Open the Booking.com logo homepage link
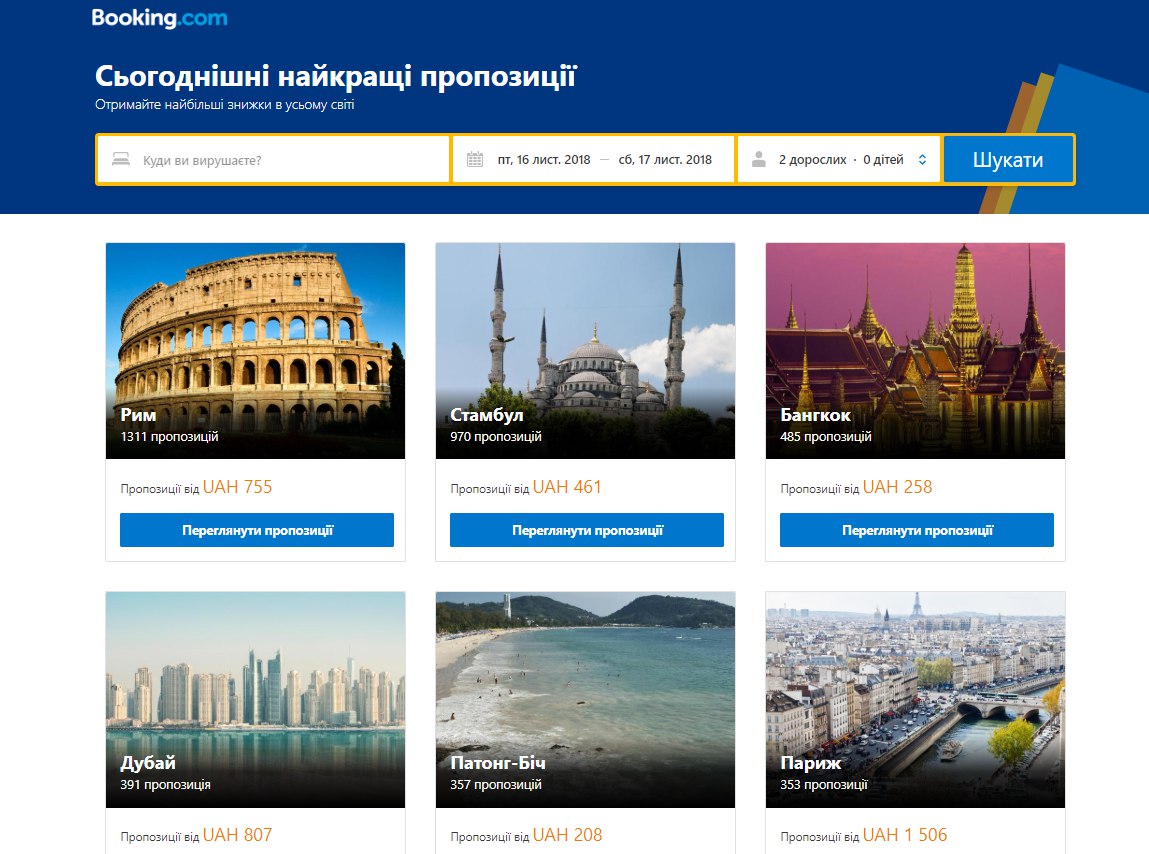Viewport: 1149px width, 854px height. (159, 18)
